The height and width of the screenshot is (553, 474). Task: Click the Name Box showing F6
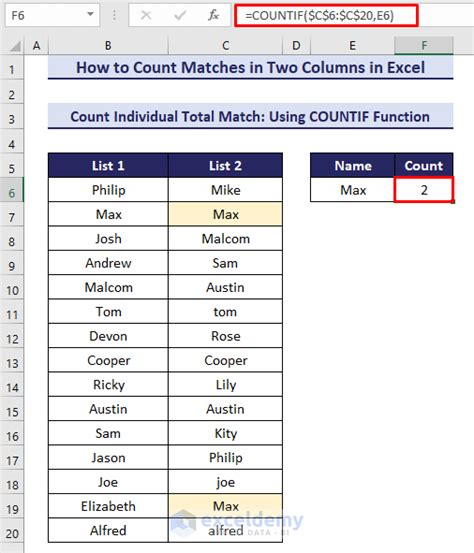[x=52, y=16]
